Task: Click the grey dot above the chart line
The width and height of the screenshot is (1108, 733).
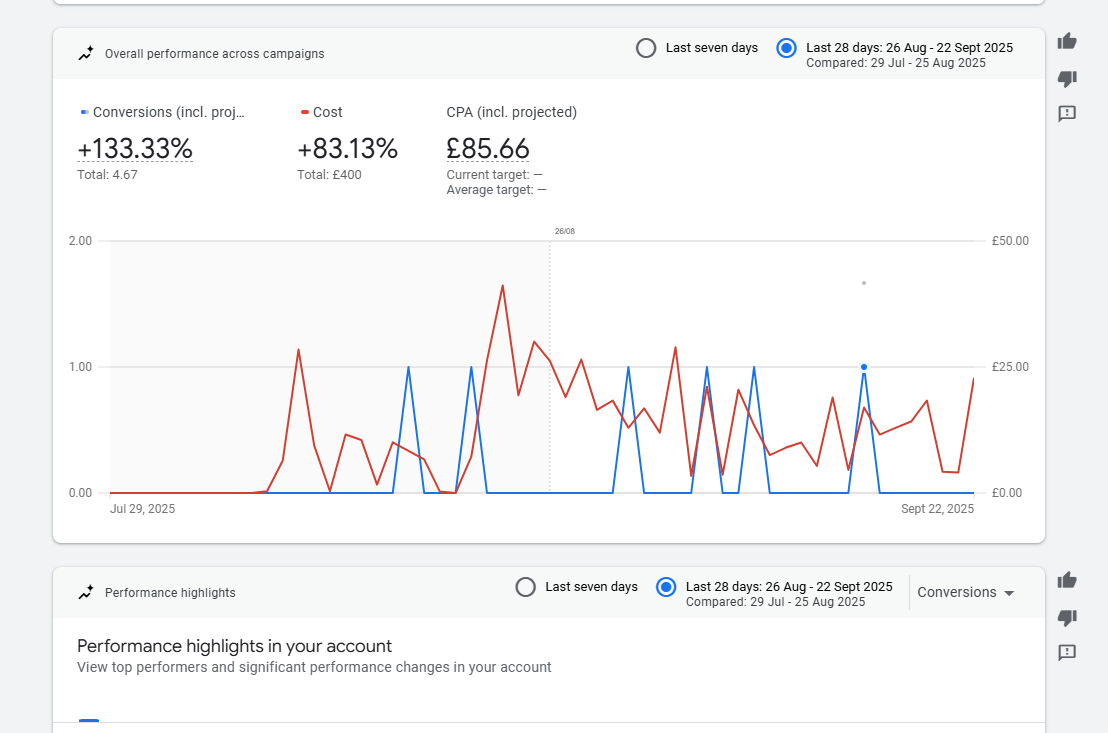Action: [x=863, y=283]
